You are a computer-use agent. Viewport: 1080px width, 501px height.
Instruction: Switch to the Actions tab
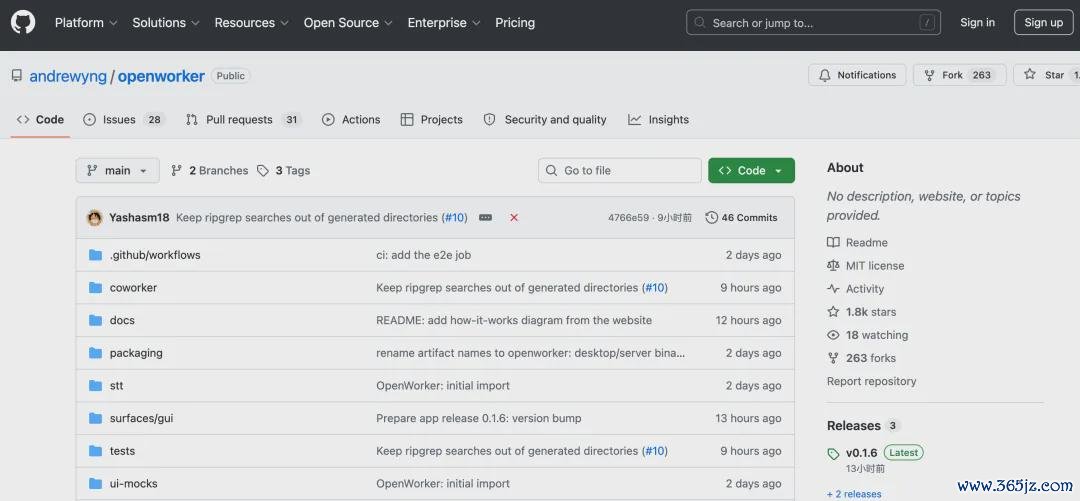[x=351, y=120]
